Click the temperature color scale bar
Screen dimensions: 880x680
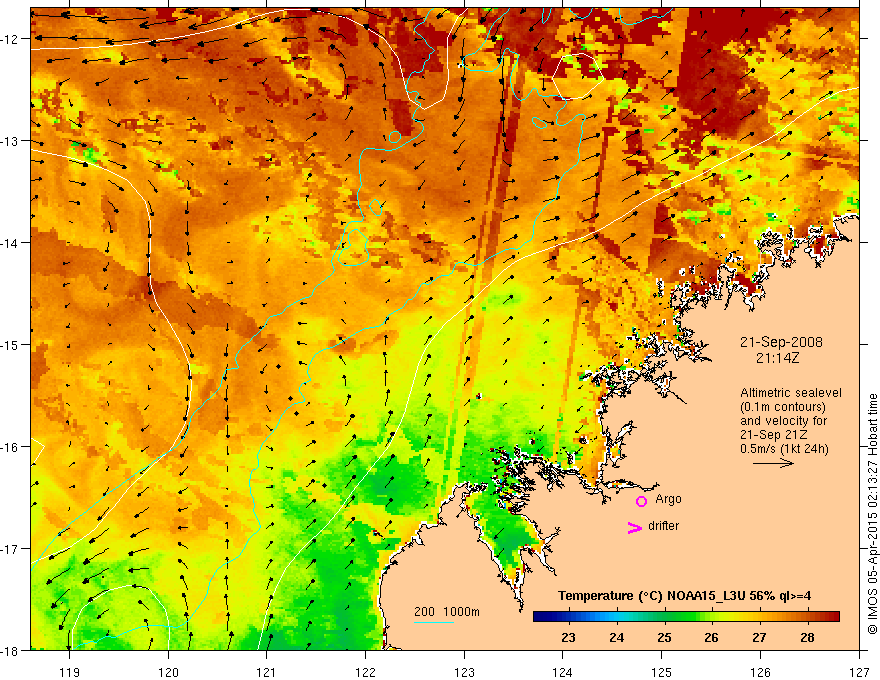click(686, 617)
